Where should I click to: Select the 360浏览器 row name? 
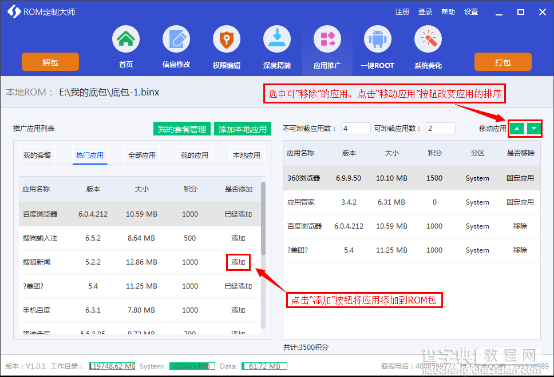click(x=304, y=178)
